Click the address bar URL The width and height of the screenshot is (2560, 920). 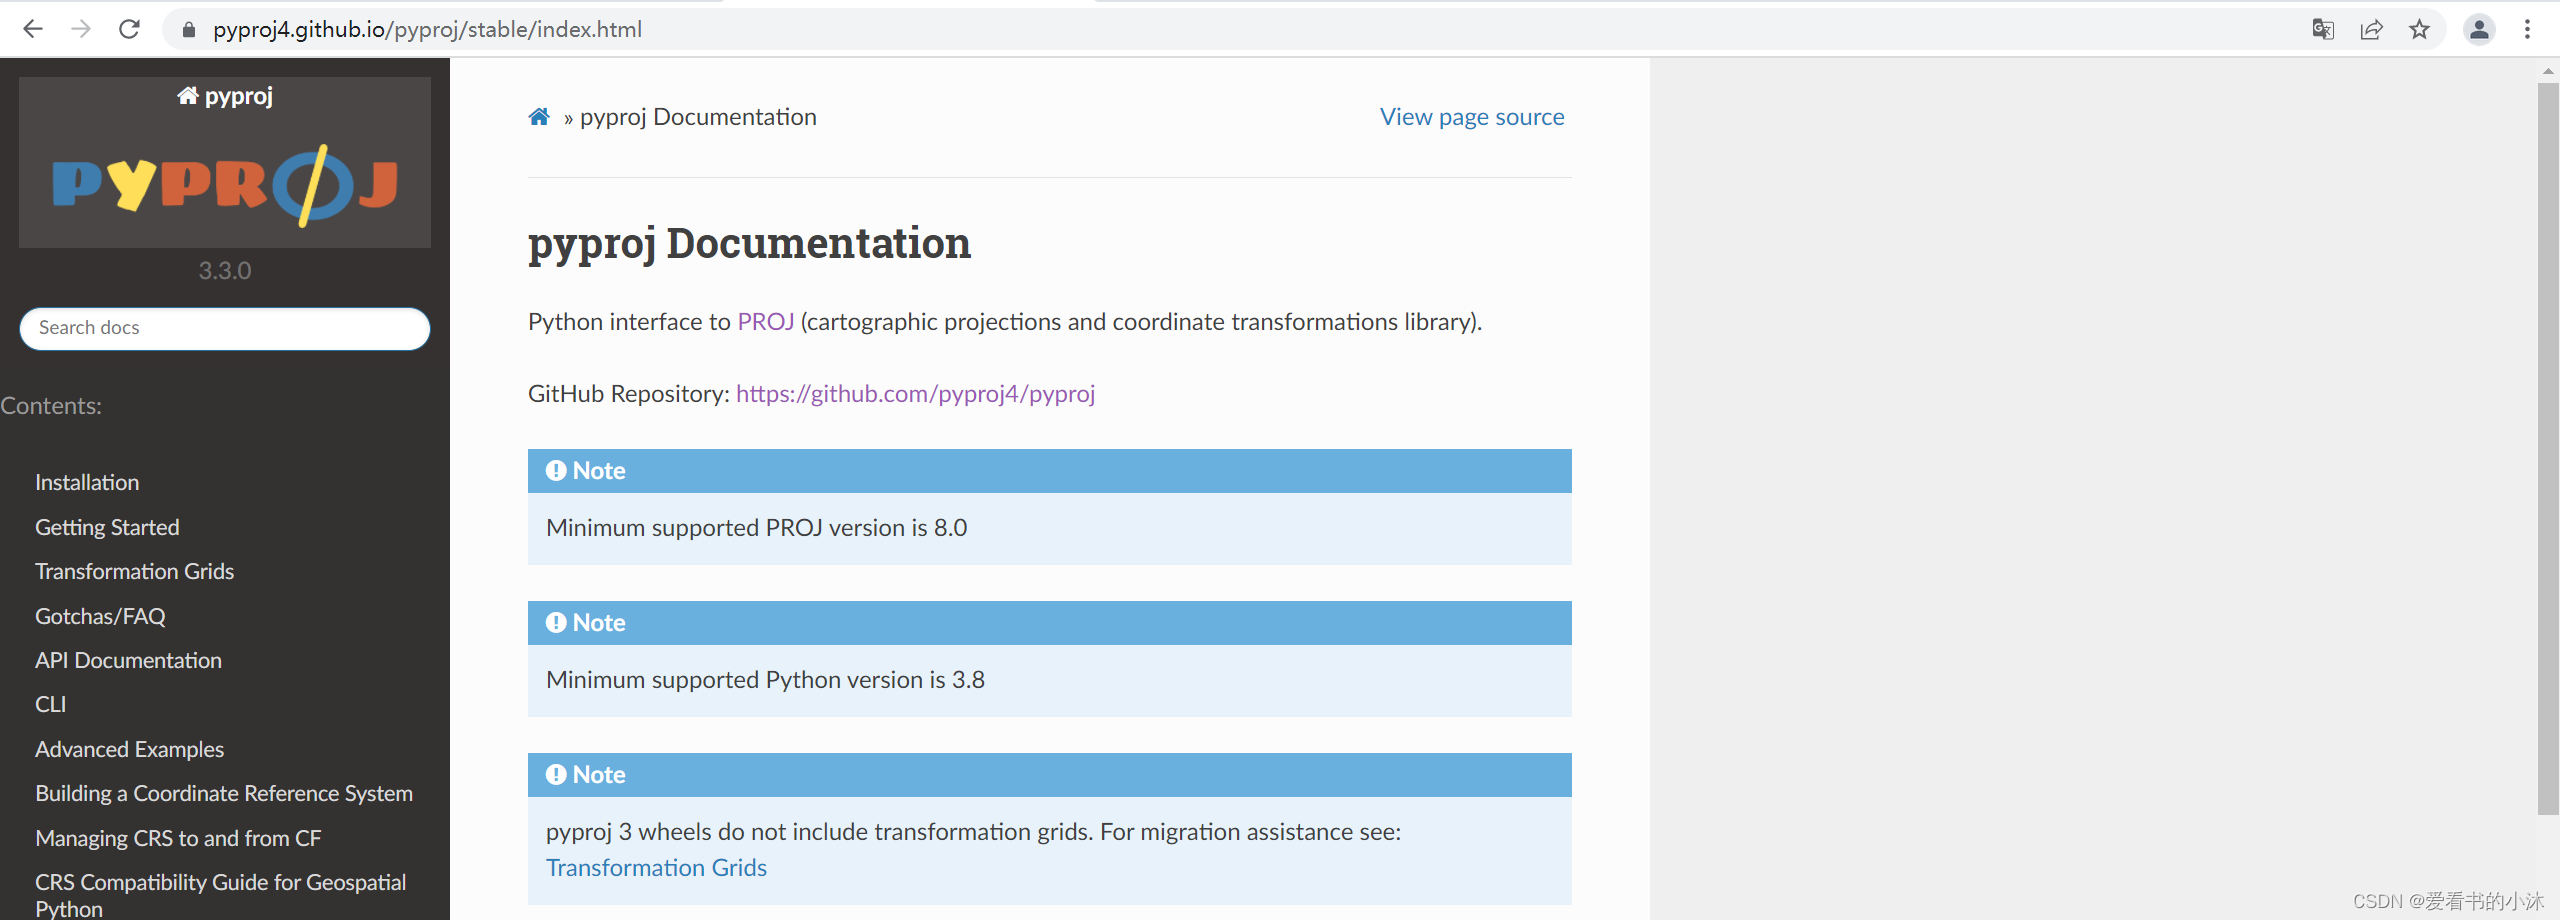click(427, 29)
